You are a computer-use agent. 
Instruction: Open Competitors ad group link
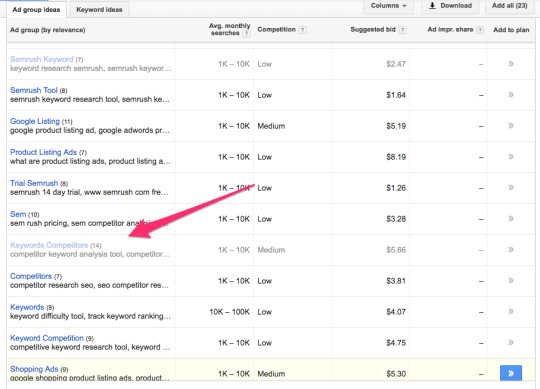[x=31, y=276]
